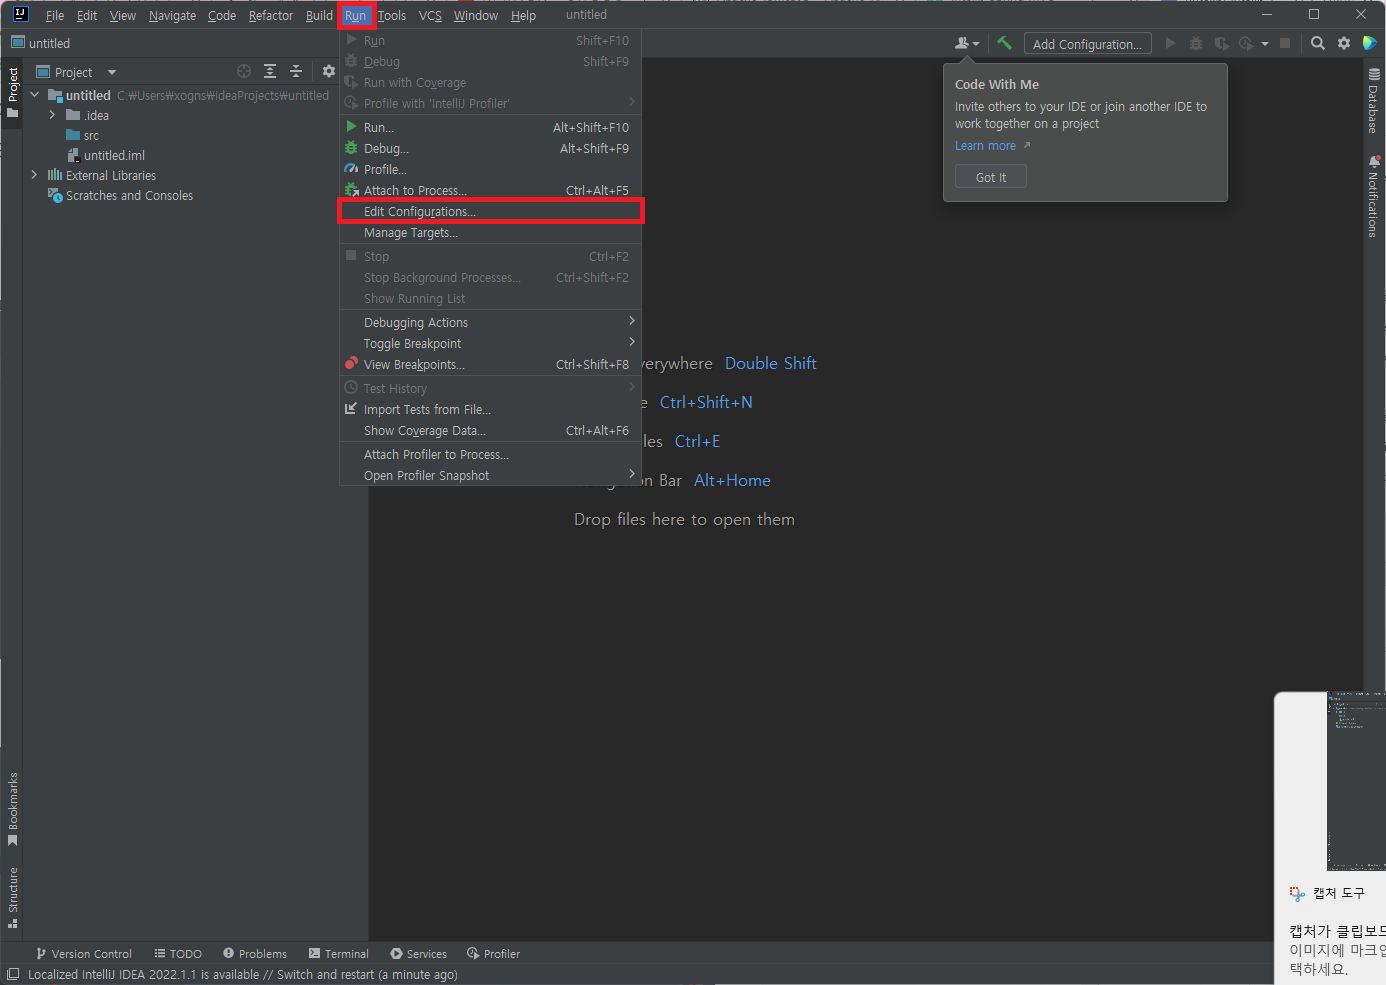Expand External Libraries node

35,175
